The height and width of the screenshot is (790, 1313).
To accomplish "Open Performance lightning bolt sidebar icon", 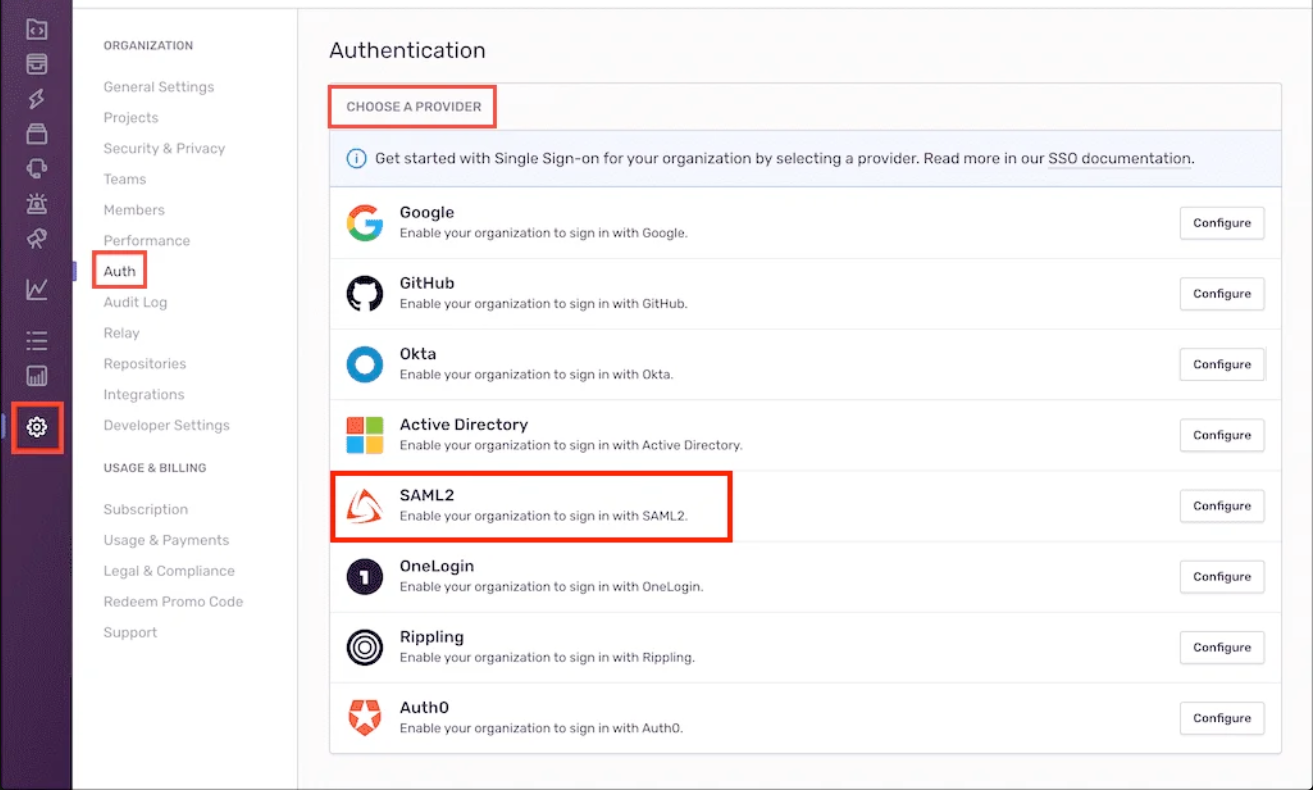I will (37, 99).
